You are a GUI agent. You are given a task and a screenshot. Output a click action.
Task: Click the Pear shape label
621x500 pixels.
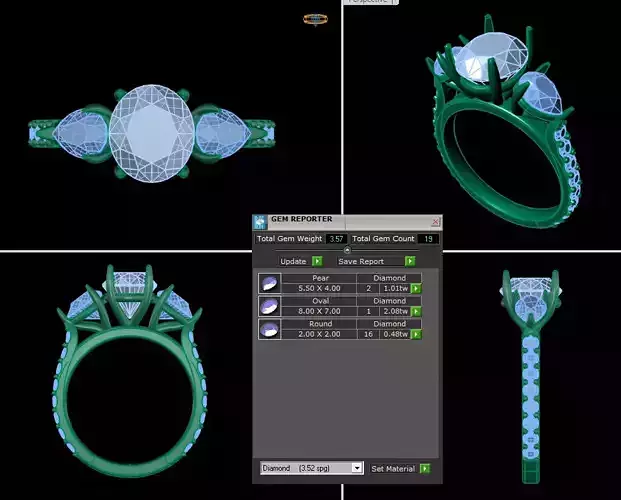click(320, 278)
